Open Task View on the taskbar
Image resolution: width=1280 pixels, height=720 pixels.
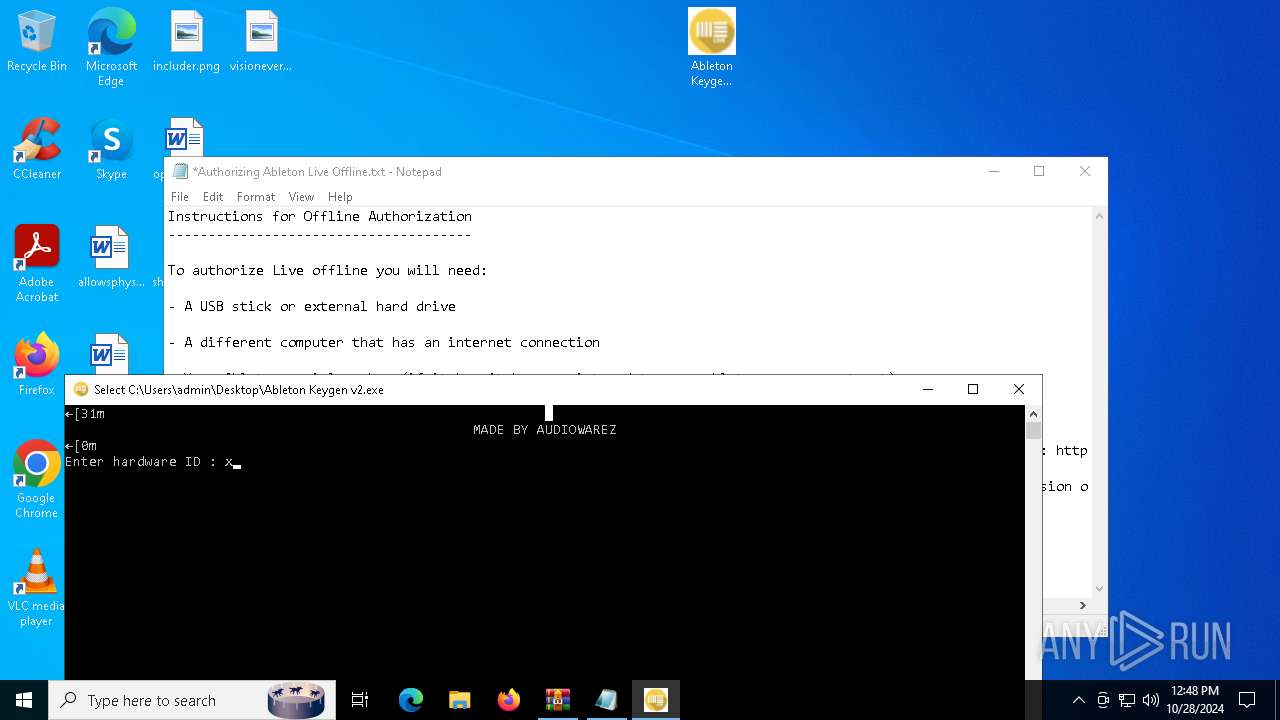360,700
